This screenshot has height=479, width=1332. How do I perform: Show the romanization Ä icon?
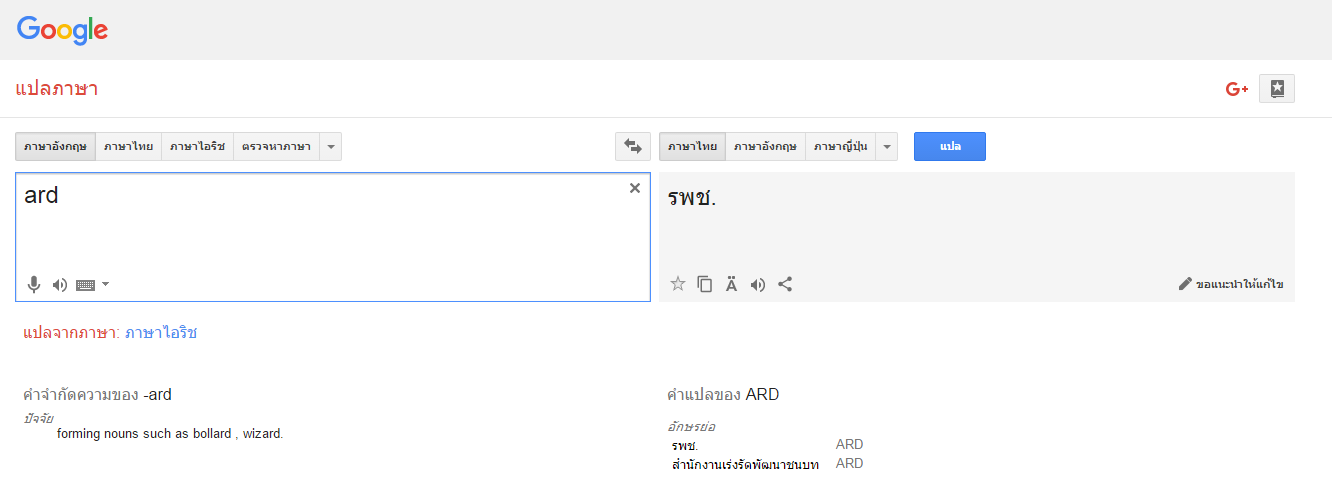[x=731, y=284]
